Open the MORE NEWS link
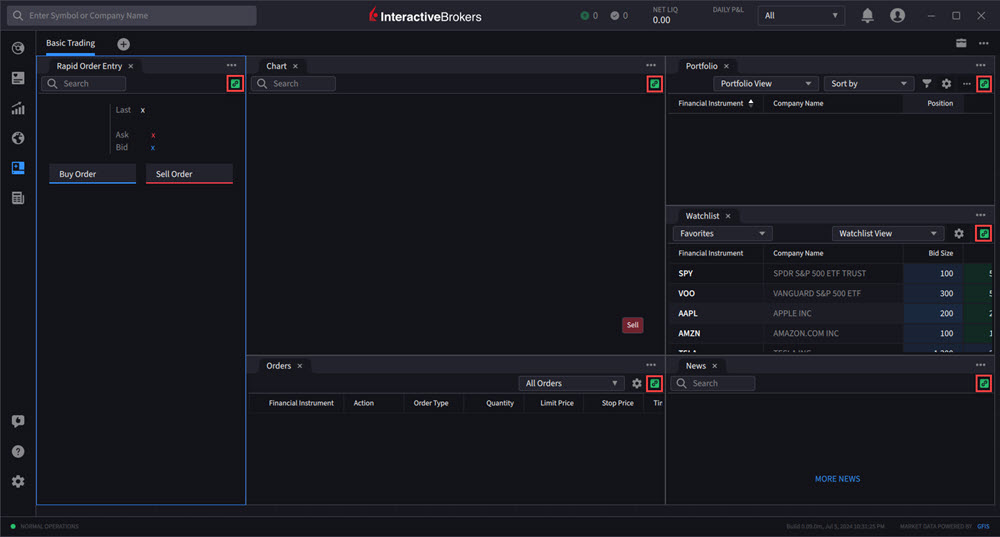This screenshot has height=537, width=1000. point(837,478)
